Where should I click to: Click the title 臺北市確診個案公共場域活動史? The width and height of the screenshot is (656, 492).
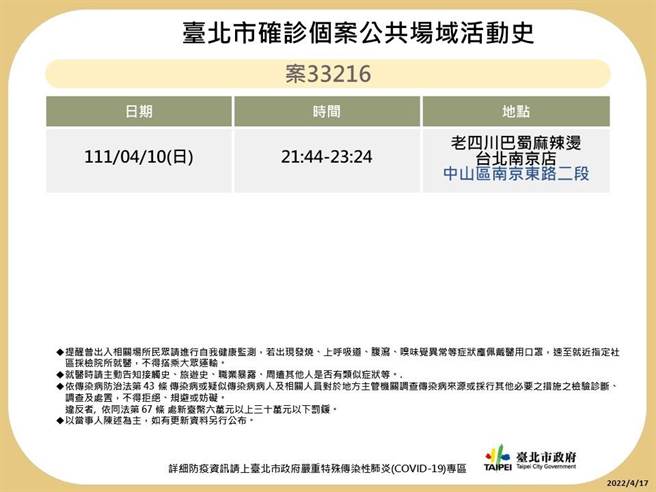(x=358, y=33)
